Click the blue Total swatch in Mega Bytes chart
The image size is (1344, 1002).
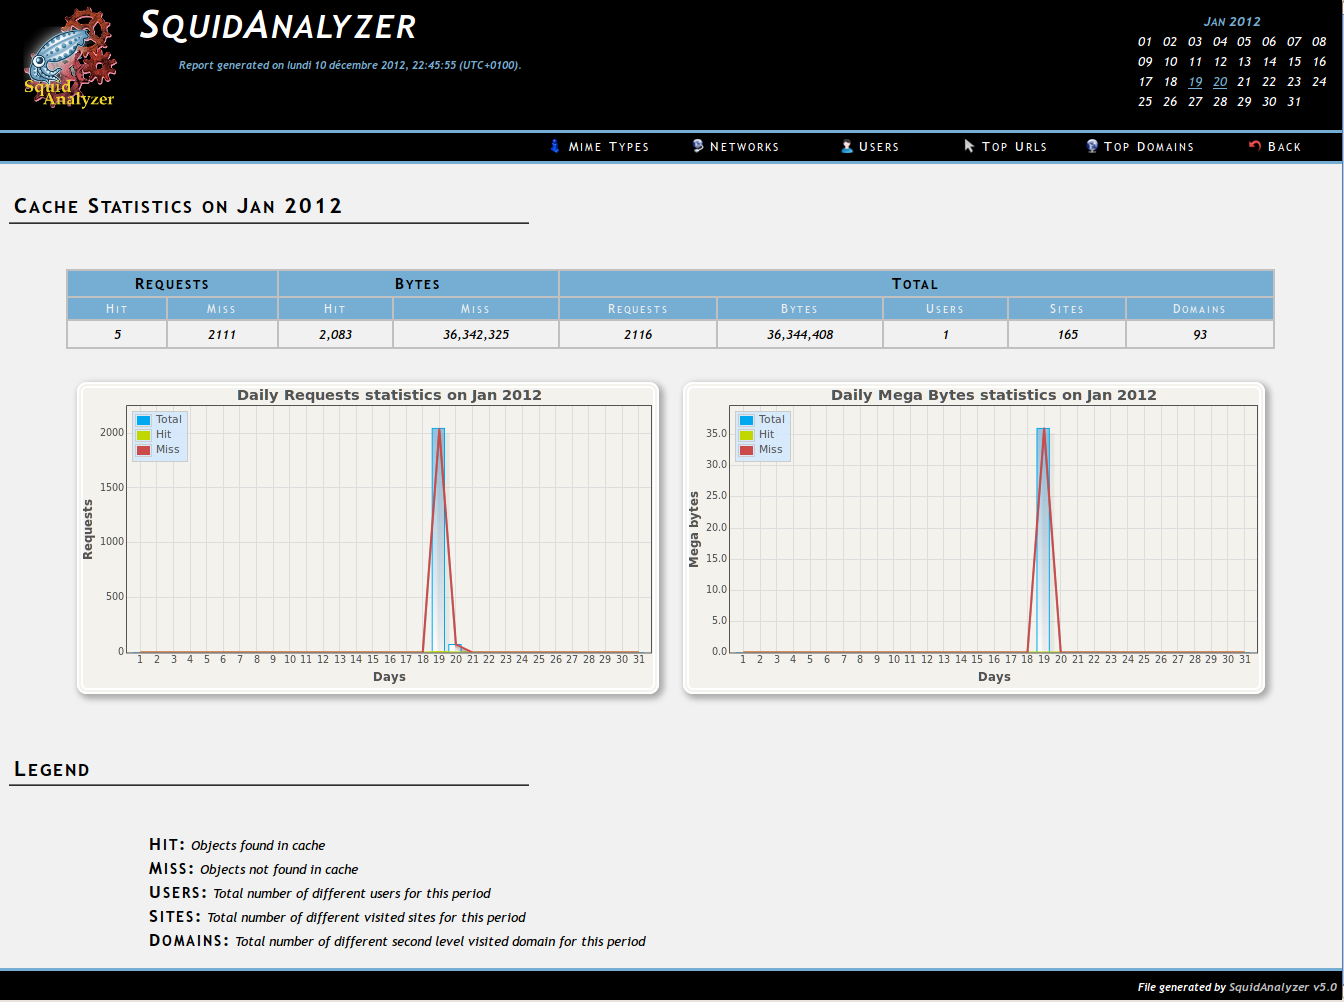[x=746, y=420]
